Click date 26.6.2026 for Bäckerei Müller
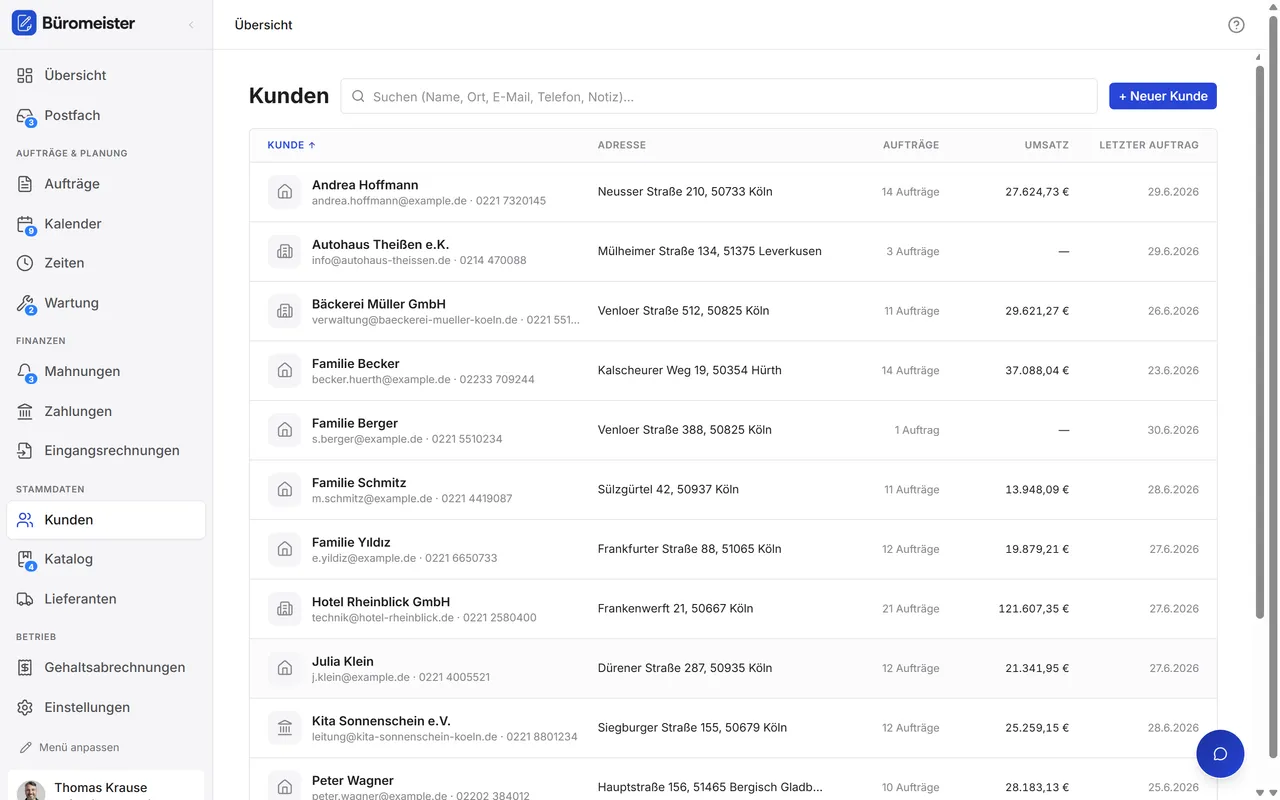Image resolution: width=1280 pixels, height=800 pixels. point(1173,311)
